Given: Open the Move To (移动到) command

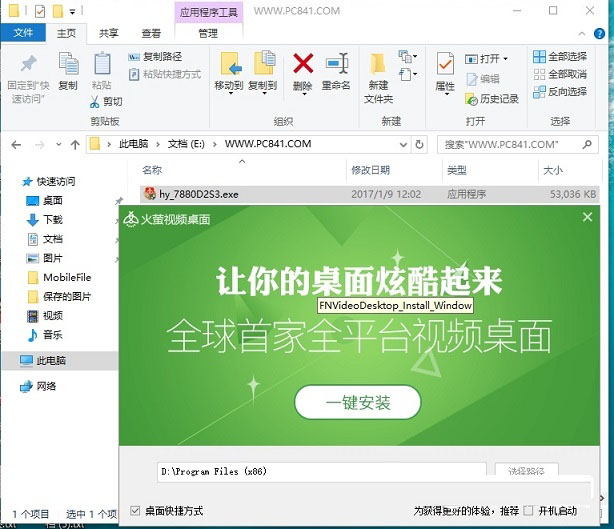Looking at the screenshot, I should (x=229, y=73).
